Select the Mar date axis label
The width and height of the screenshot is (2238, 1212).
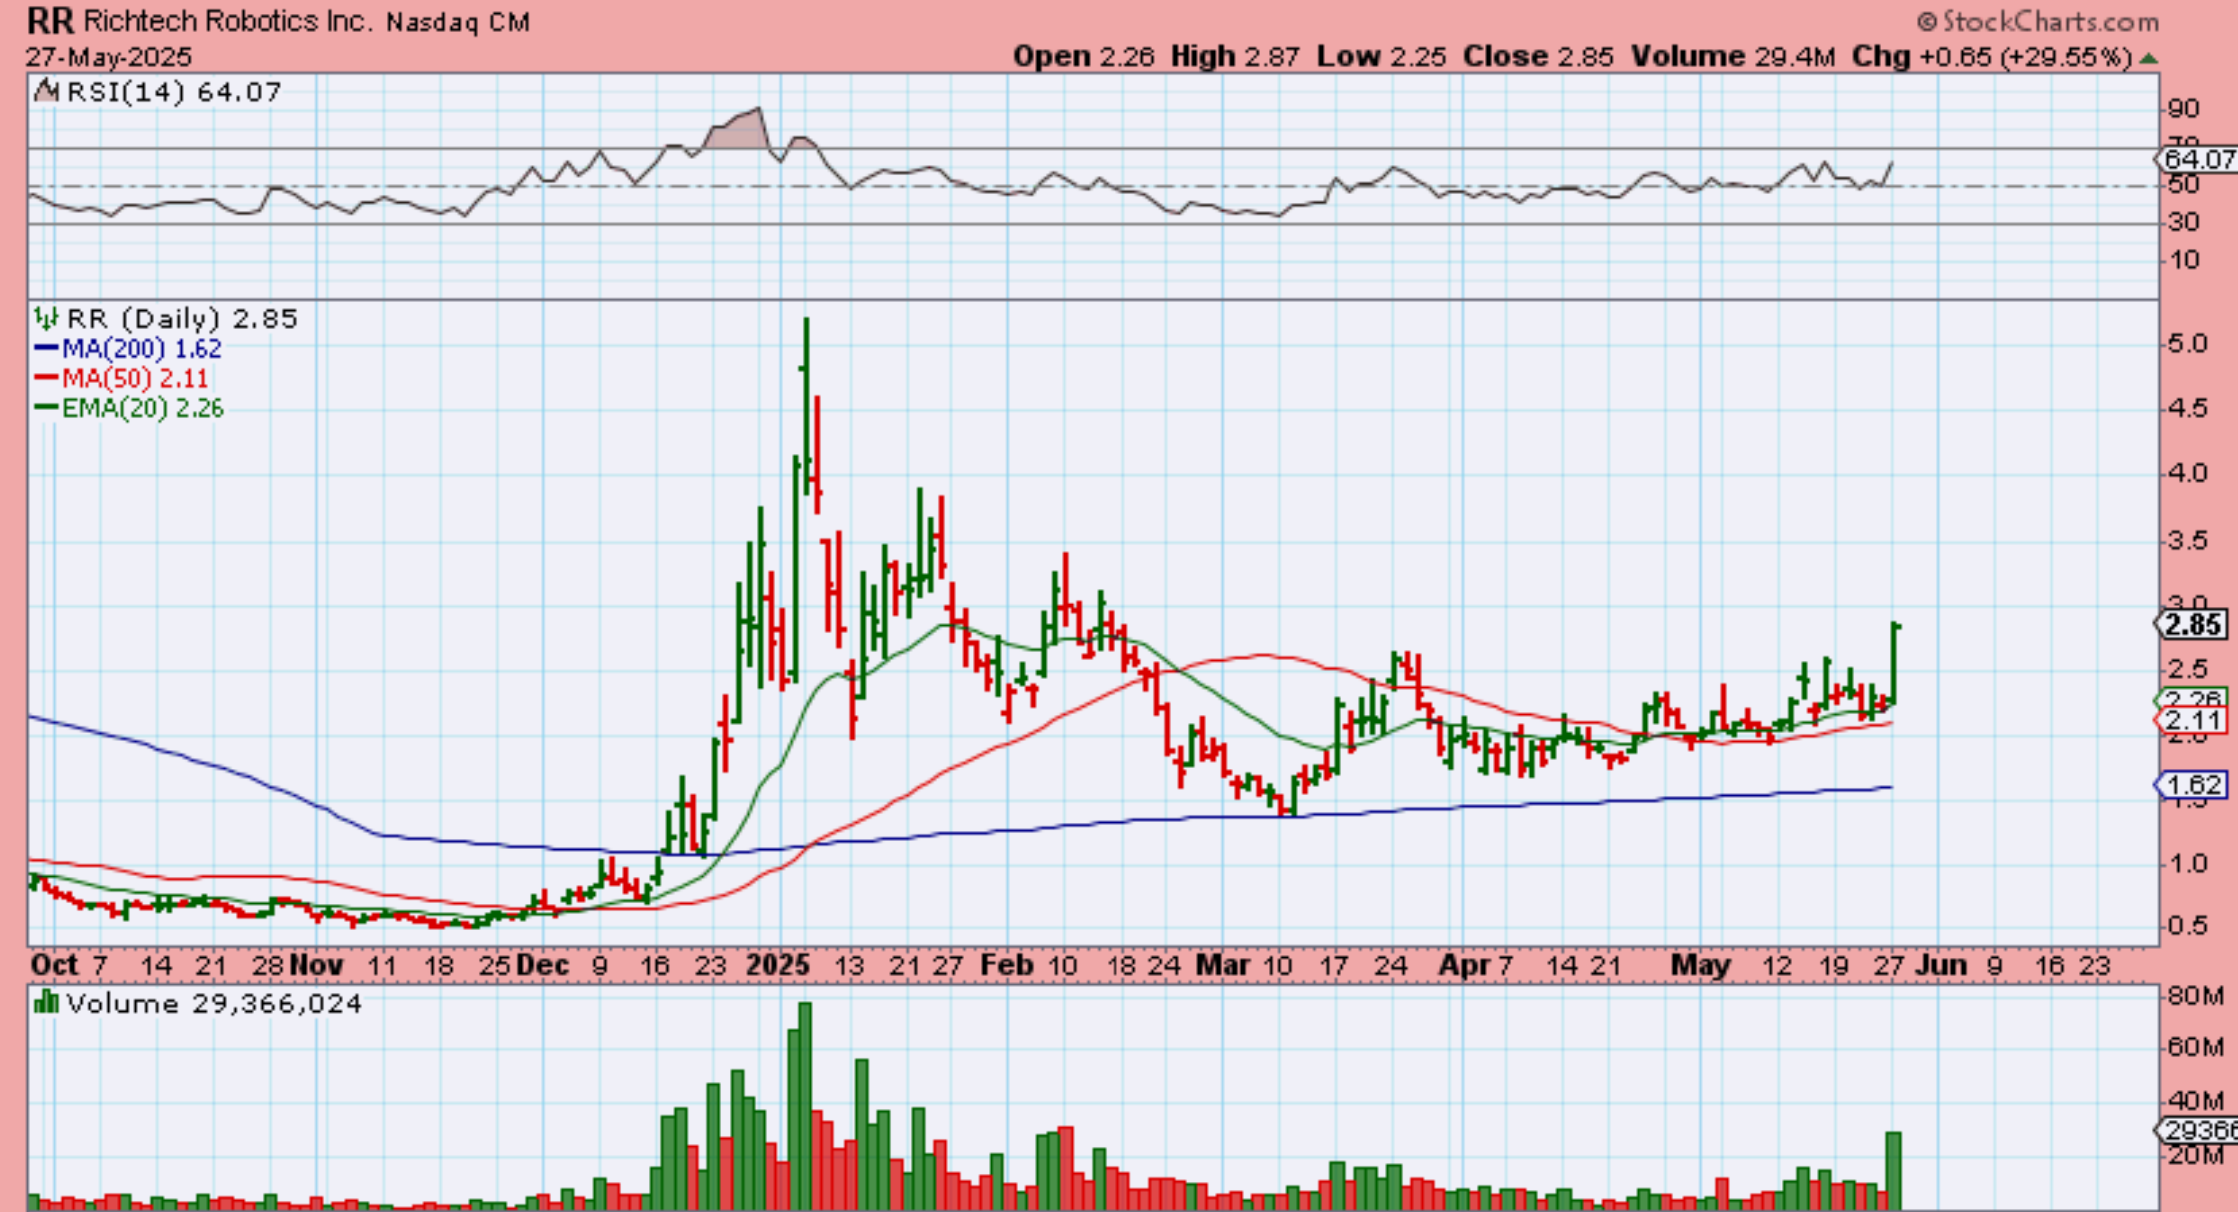point(1222,965)
